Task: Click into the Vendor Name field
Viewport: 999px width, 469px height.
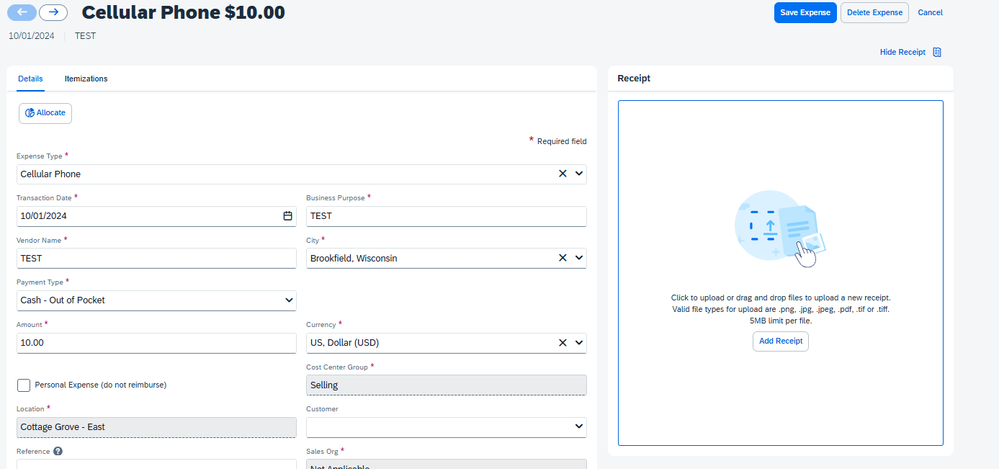Action: tap(156, 258)
